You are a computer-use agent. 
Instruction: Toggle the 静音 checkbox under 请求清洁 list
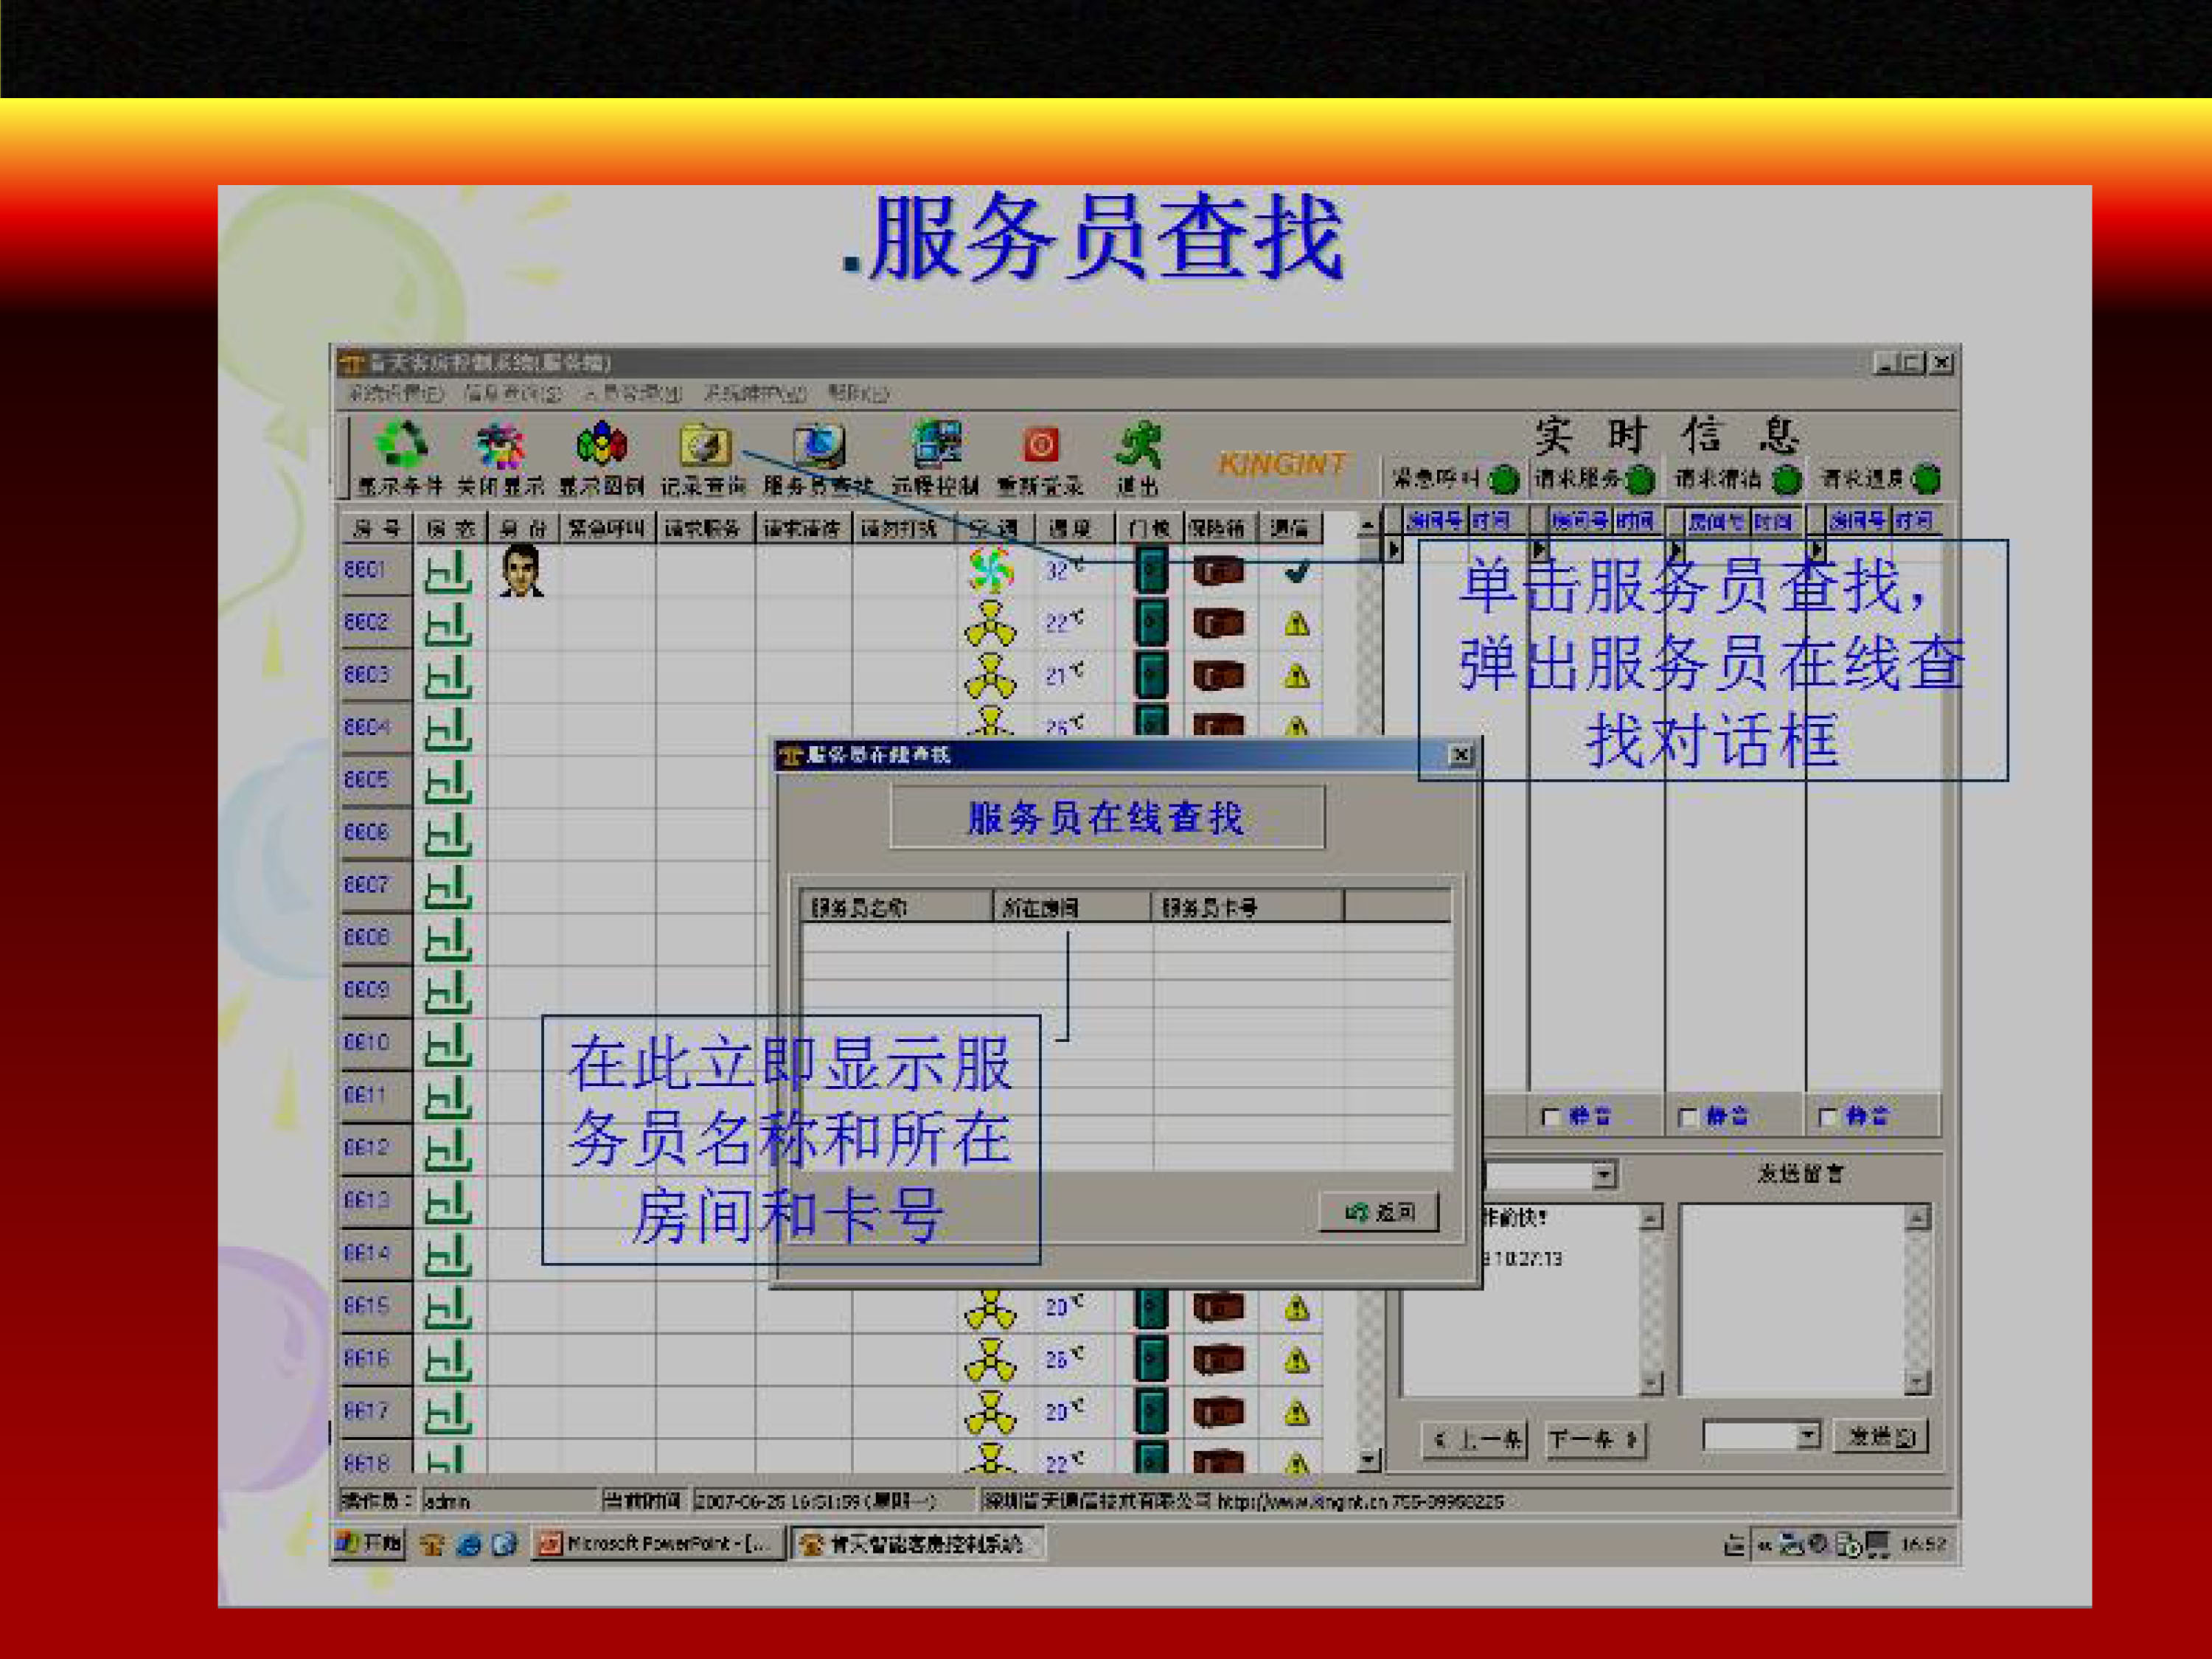(1687, 1117)
